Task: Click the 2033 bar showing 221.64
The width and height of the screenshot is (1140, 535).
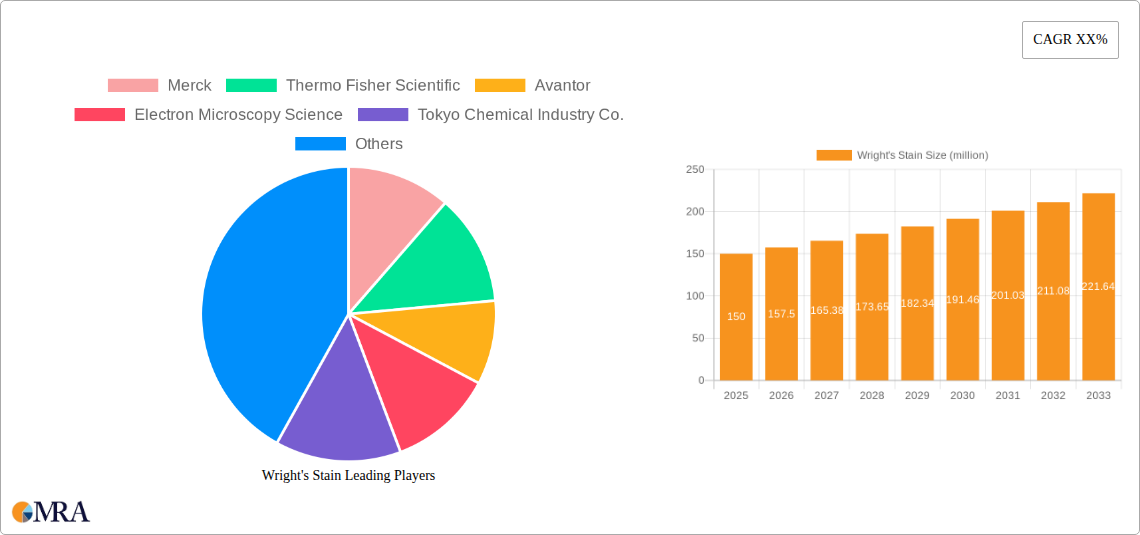Action: pyautogui.click(x=1099, y=286)
